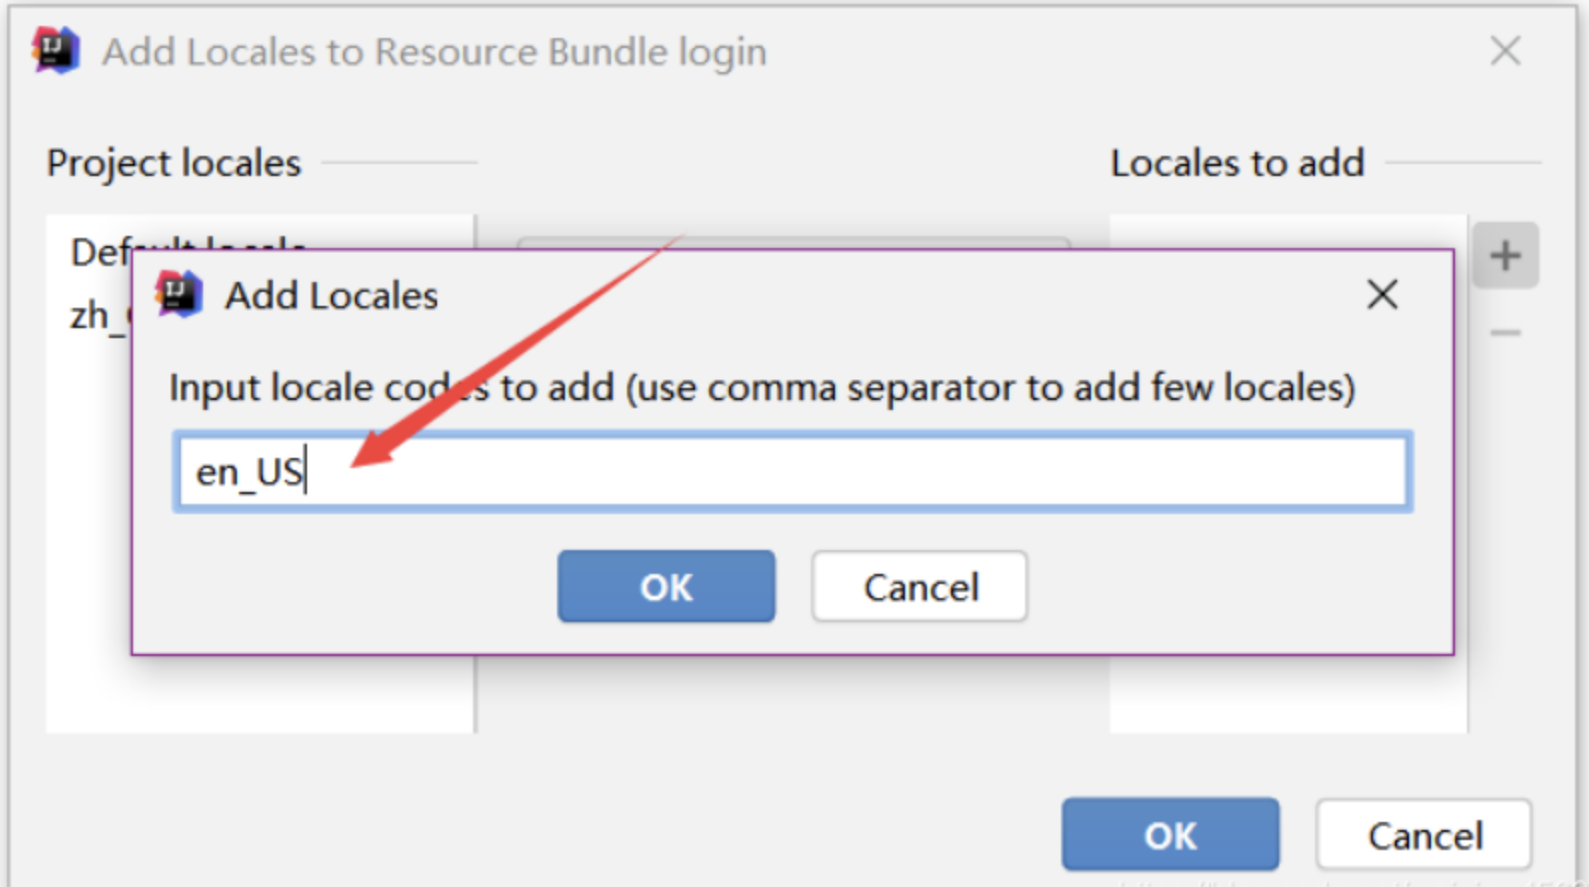The height and width of the screenshot is (887, 1589).
Task: Click the Add Locales to Resource Bundle login title
Action: click(x=434, y=52)
